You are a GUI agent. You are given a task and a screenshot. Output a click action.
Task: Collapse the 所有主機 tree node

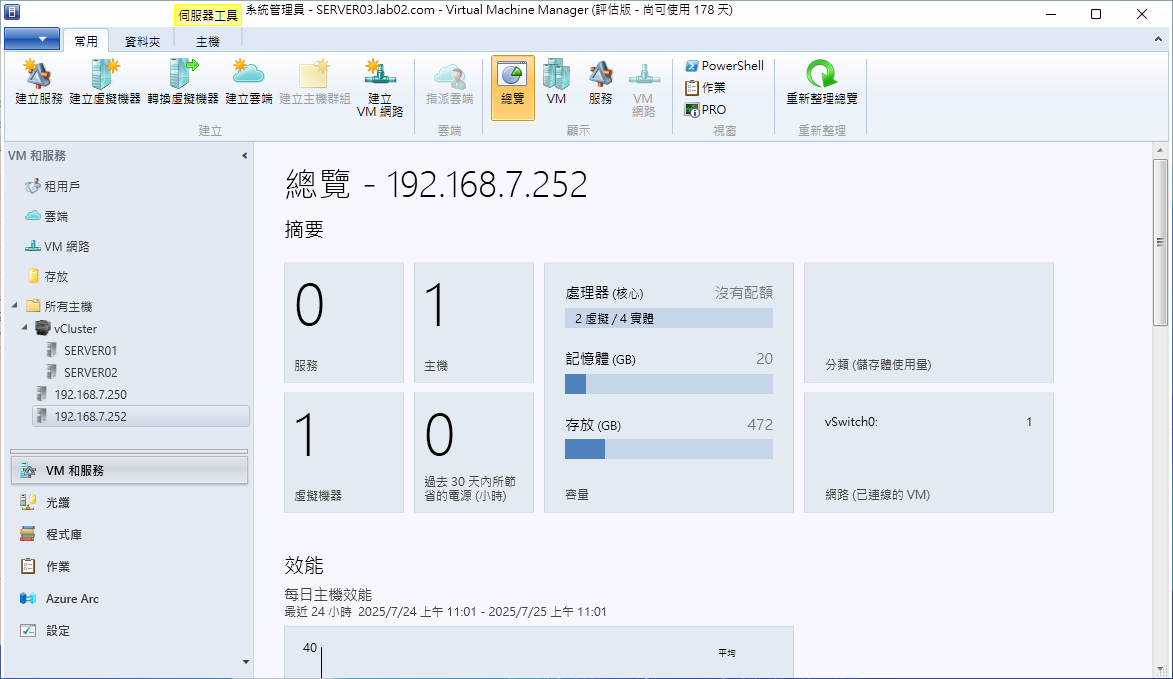14,306
